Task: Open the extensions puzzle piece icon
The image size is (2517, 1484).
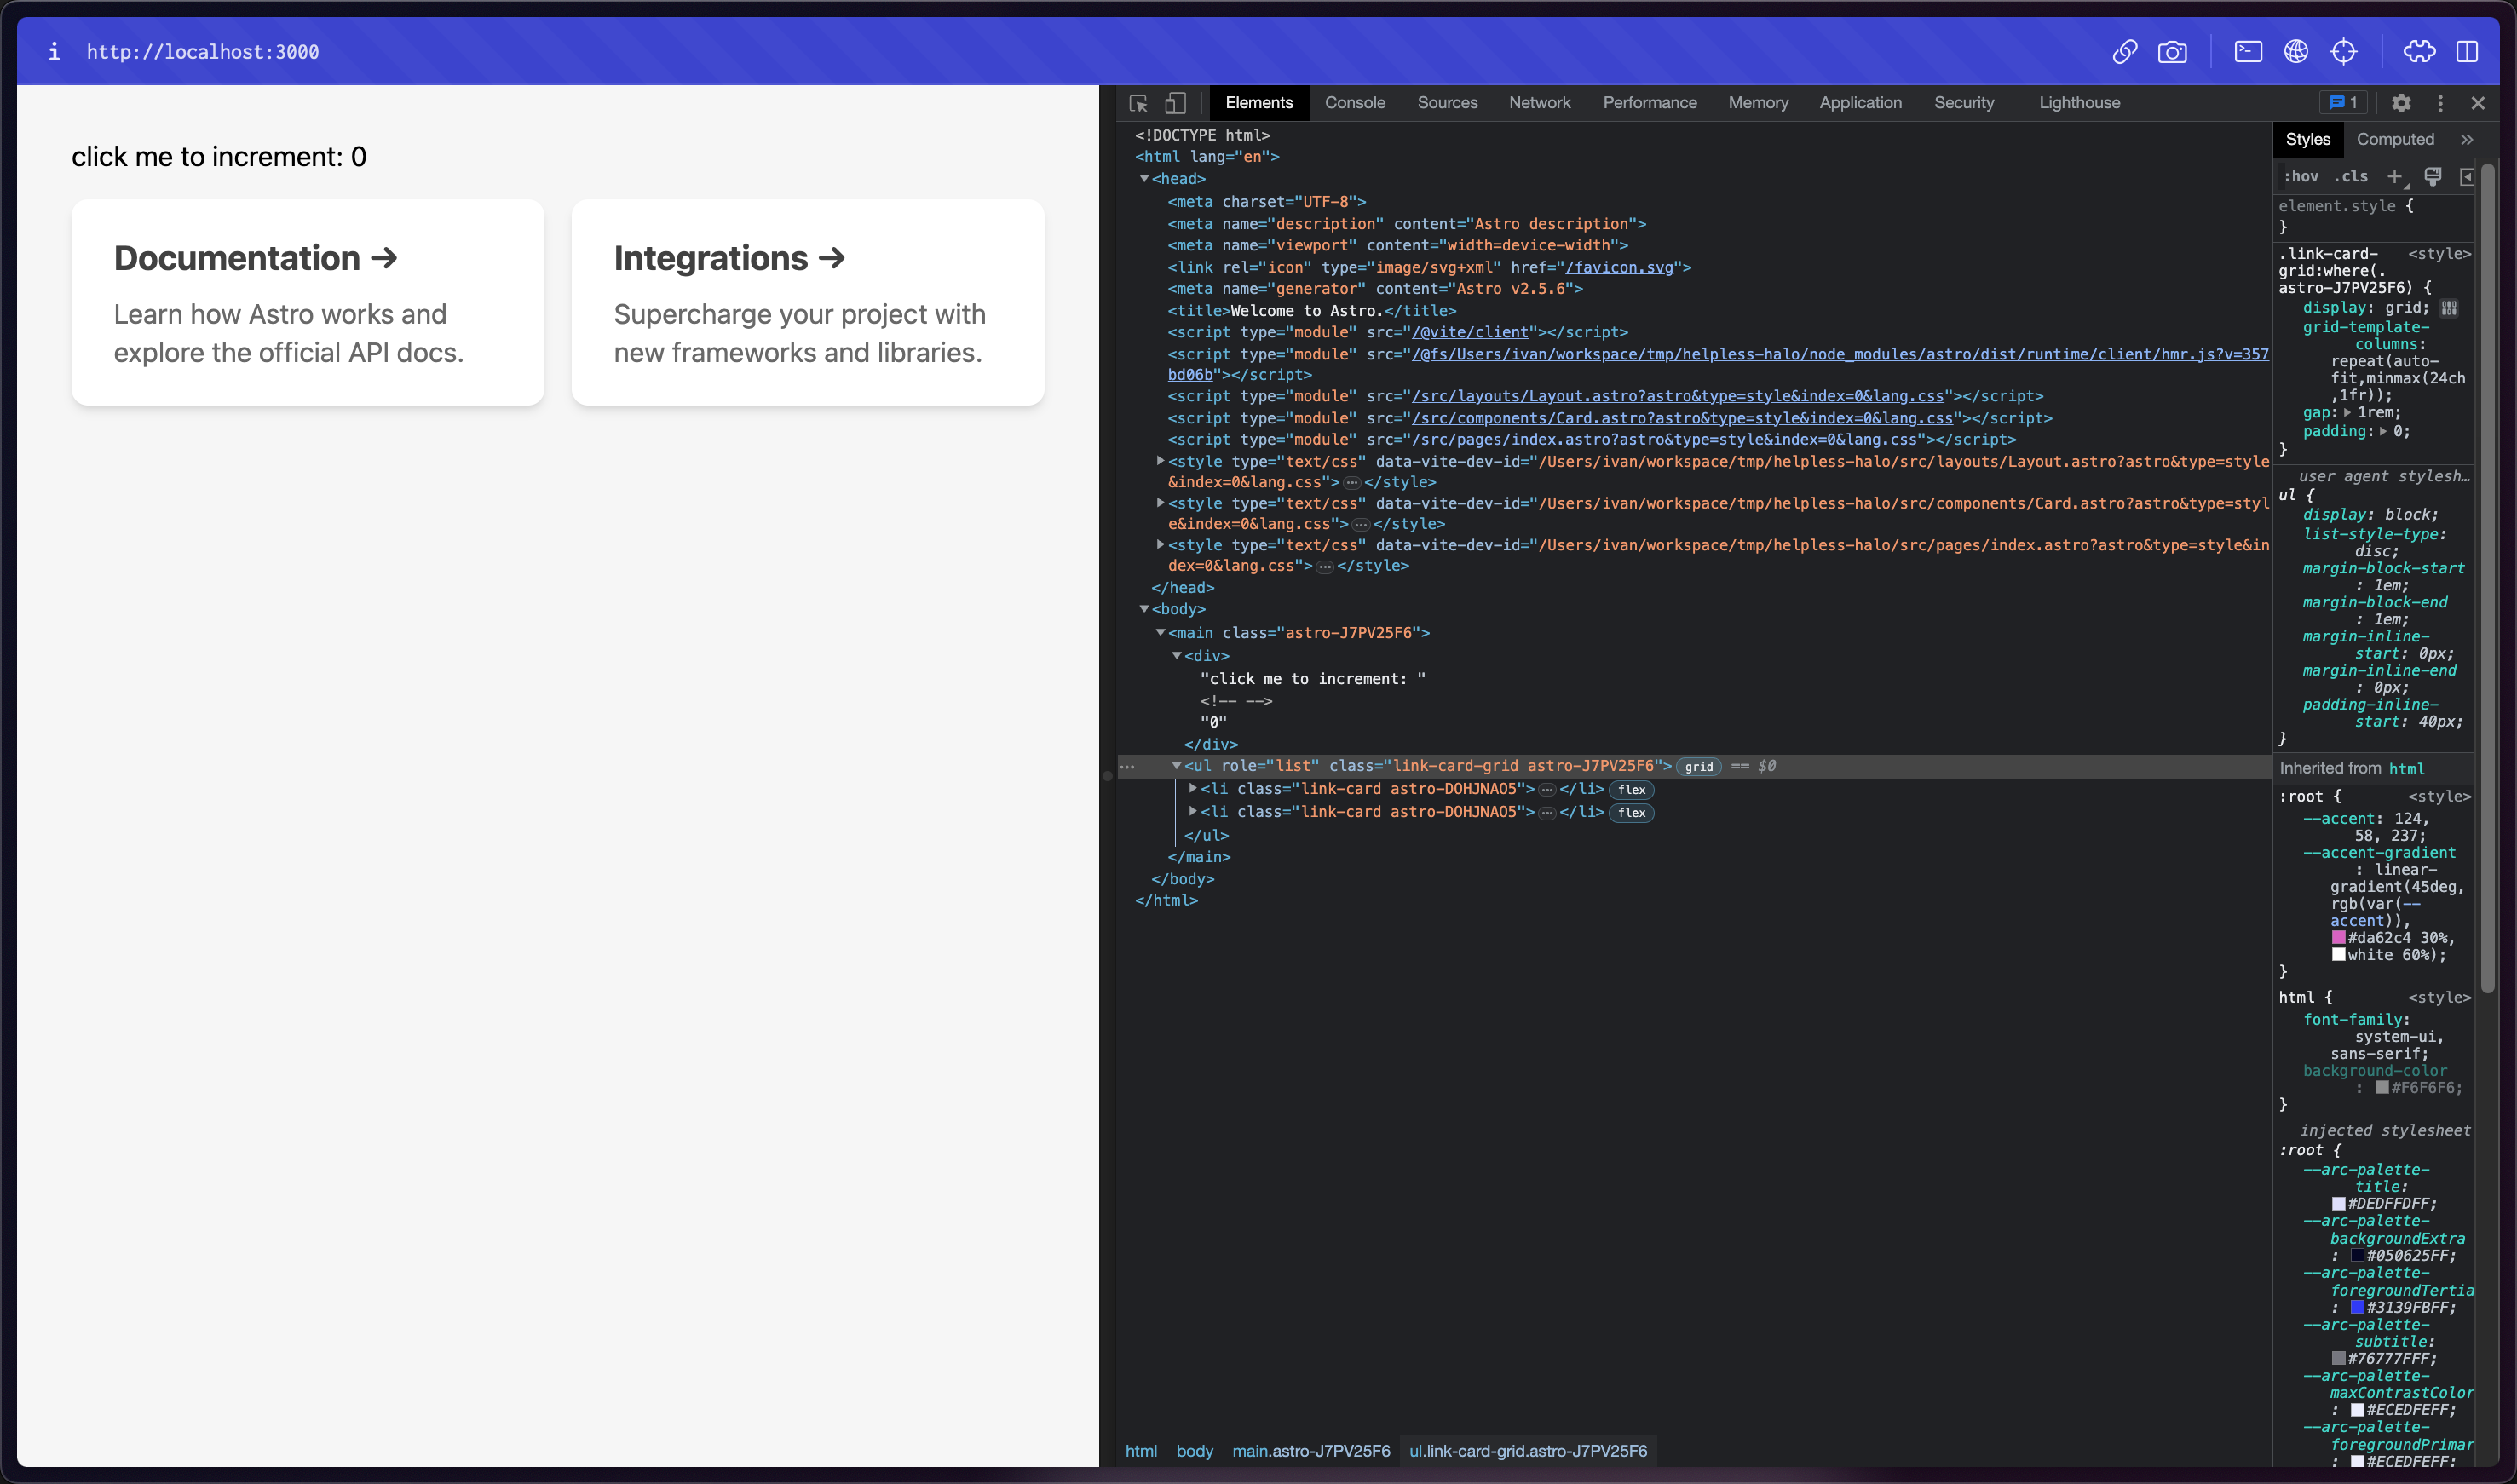Action: [2419, 52]
